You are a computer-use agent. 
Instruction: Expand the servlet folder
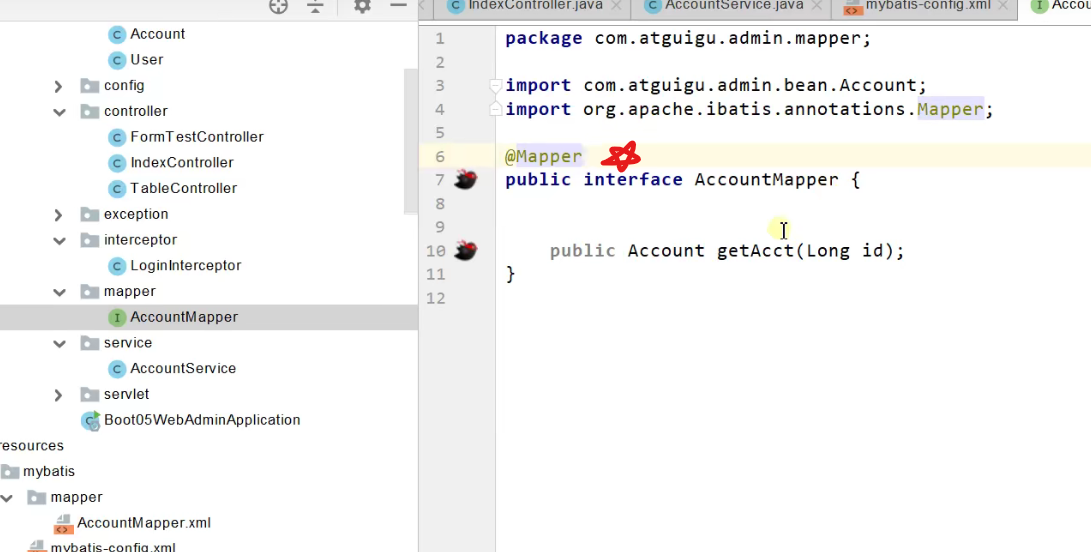click(58, 395)
